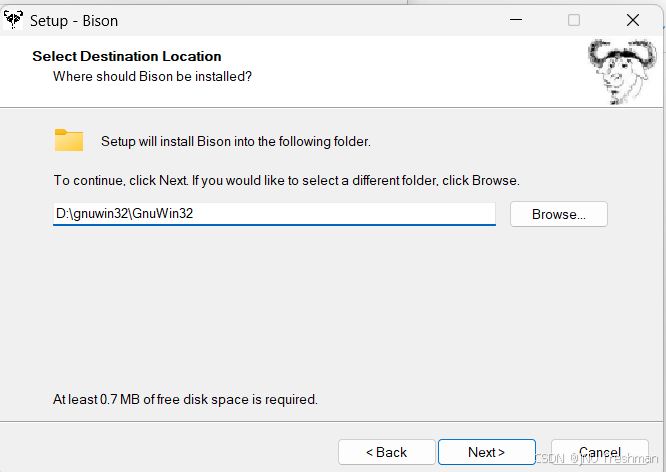This screenshot has width=666, height=472.
Task: Click 'Setup will install Bison into' sentence
Action: (x=236, y=141)
